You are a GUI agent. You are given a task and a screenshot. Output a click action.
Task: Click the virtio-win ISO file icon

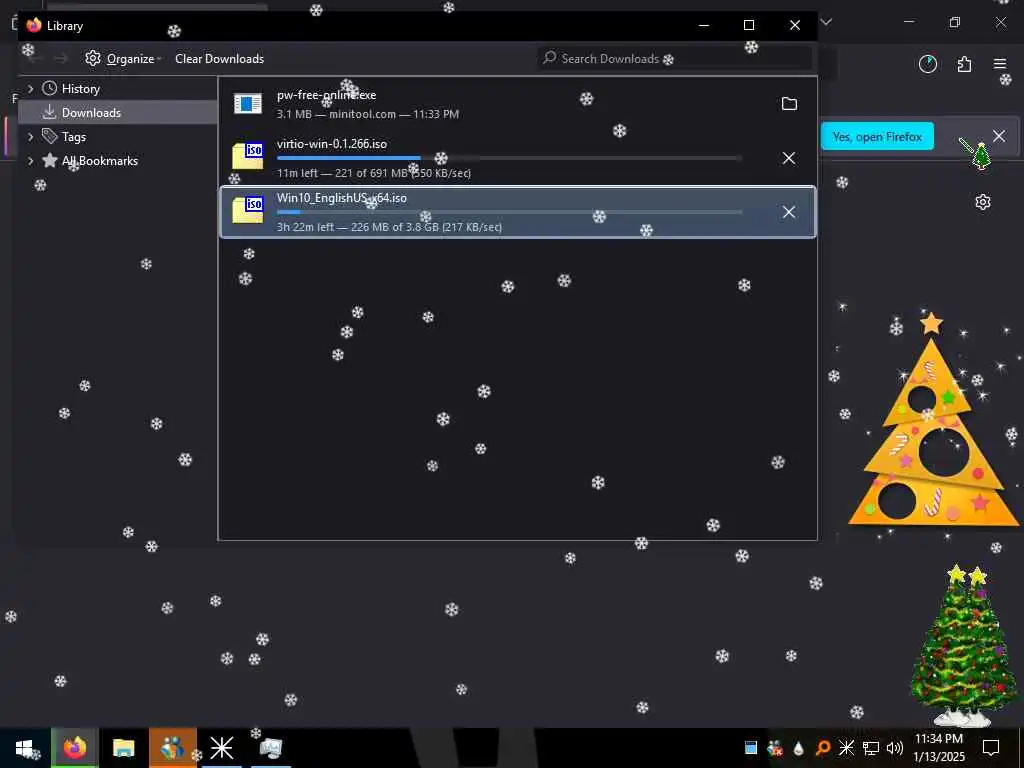click(x=248, y=157)
